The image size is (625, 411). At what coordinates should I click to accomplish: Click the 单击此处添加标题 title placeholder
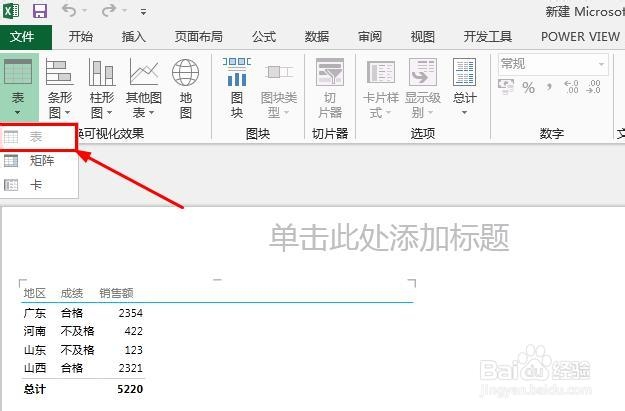[389, 238]
